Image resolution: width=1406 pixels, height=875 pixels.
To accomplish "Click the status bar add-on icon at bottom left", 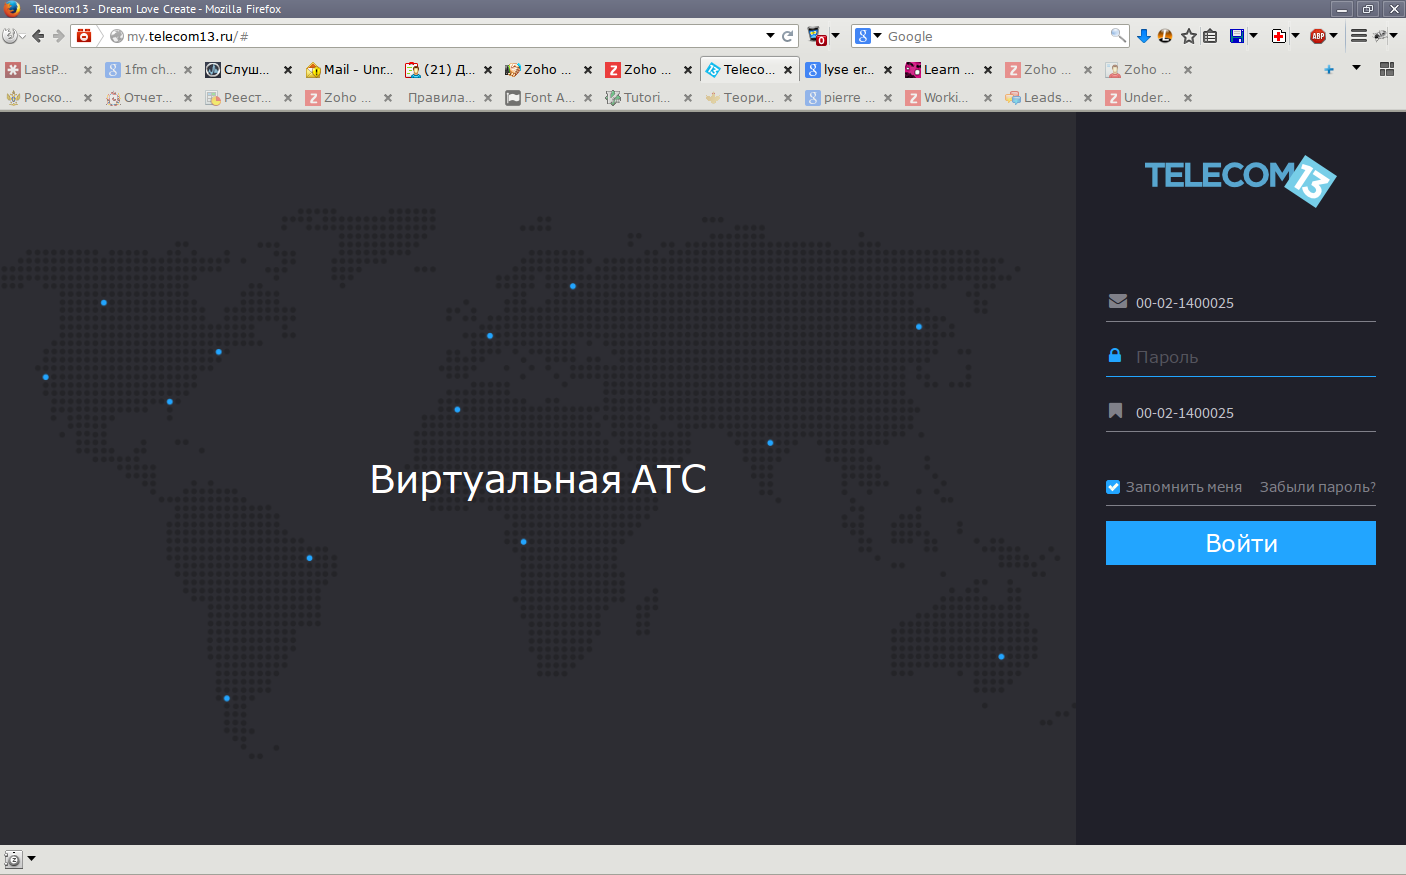I will pos(13,859).
